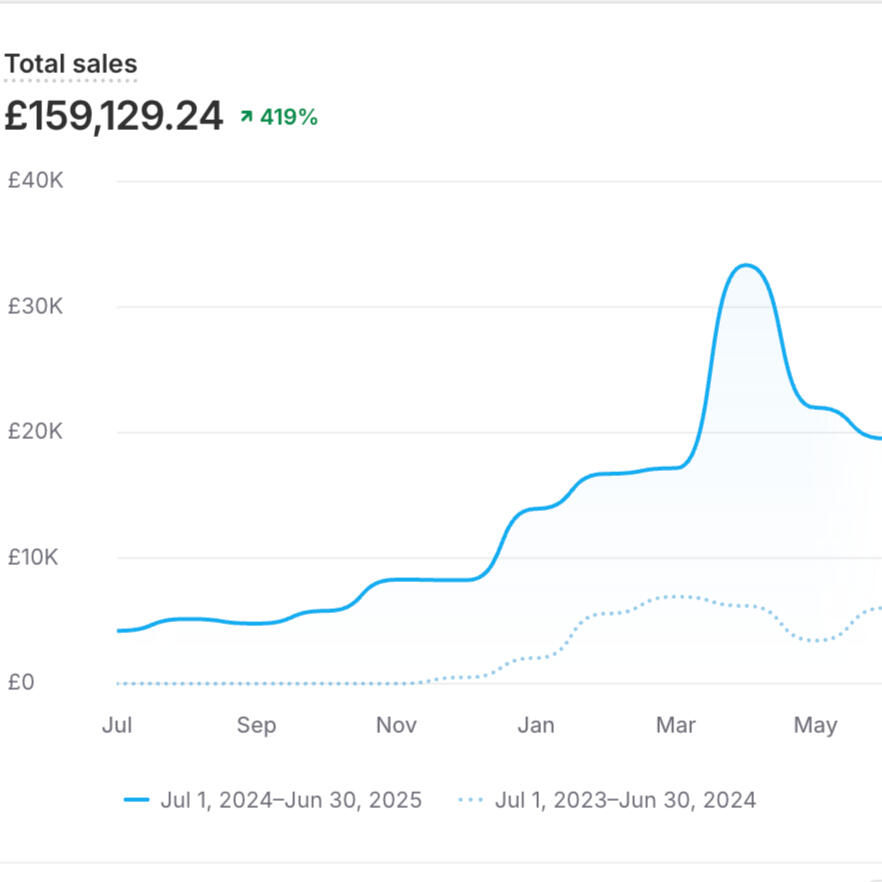Click the Jul label on the x-axis
Image resolution: width=882 pixels, height=882 pixels.
click(x=117, y=725)
